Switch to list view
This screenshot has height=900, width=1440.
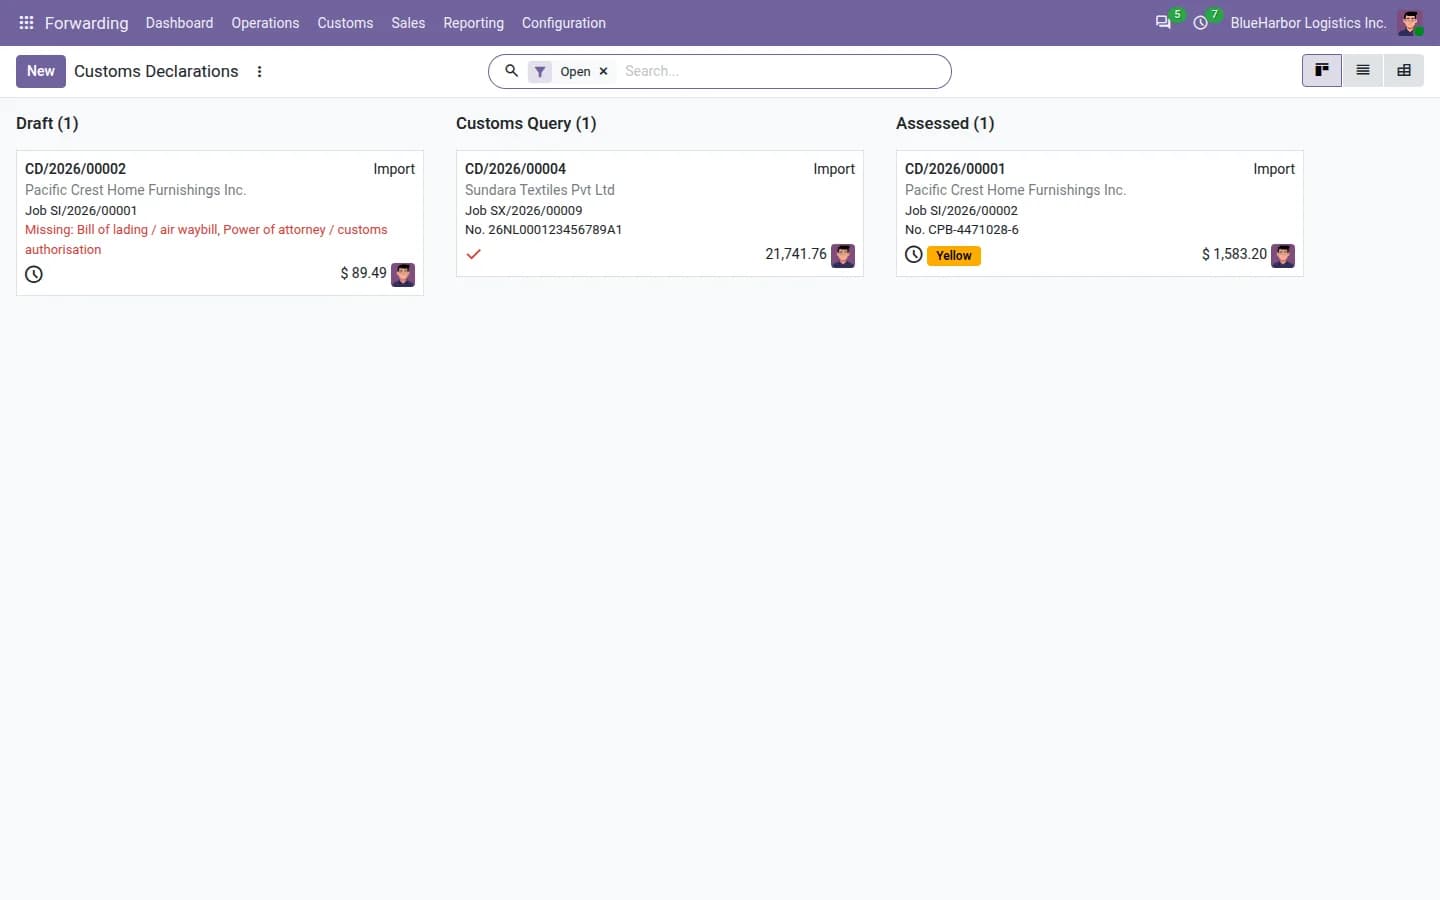(x=1363, y=70)
